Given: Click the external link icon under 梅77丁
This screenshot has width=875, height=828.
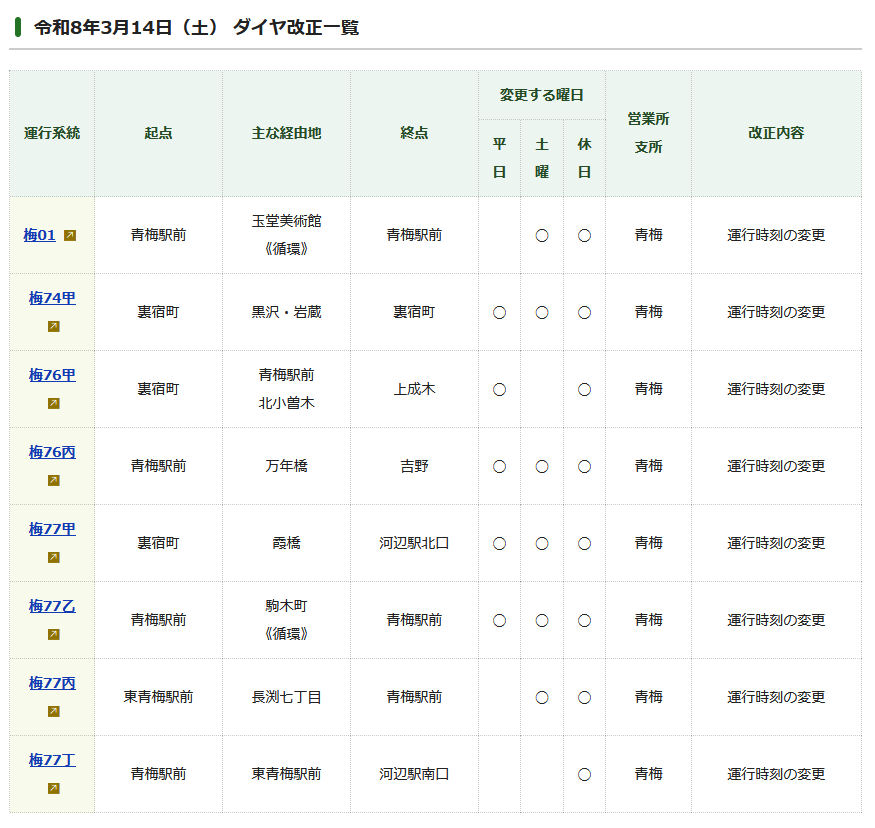Looking at the screenshot, I should click(53, 789).
